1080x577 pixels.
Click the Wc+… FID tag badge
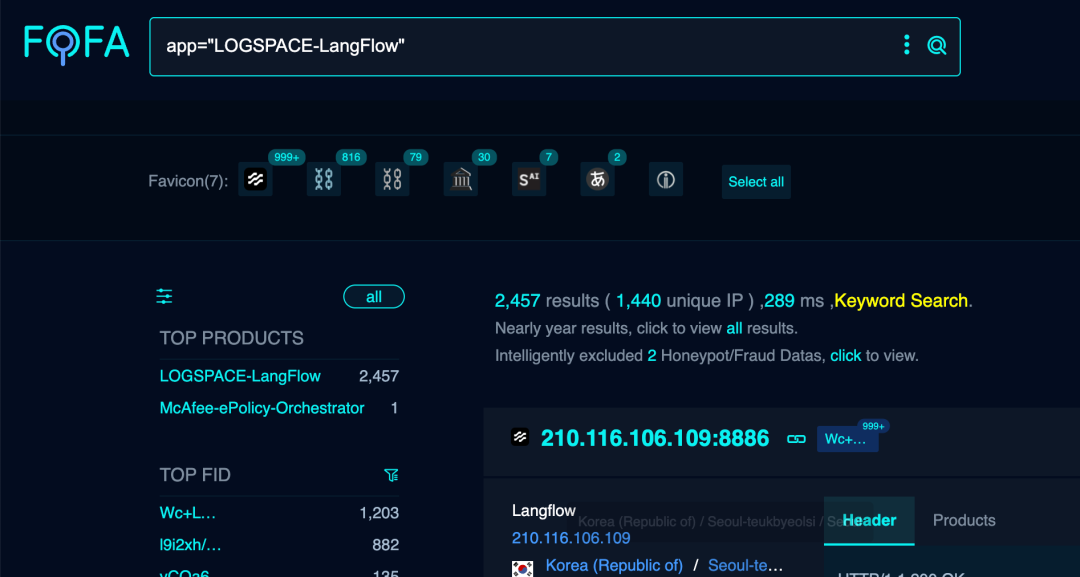pyautogui.click(x=847, y=439)
